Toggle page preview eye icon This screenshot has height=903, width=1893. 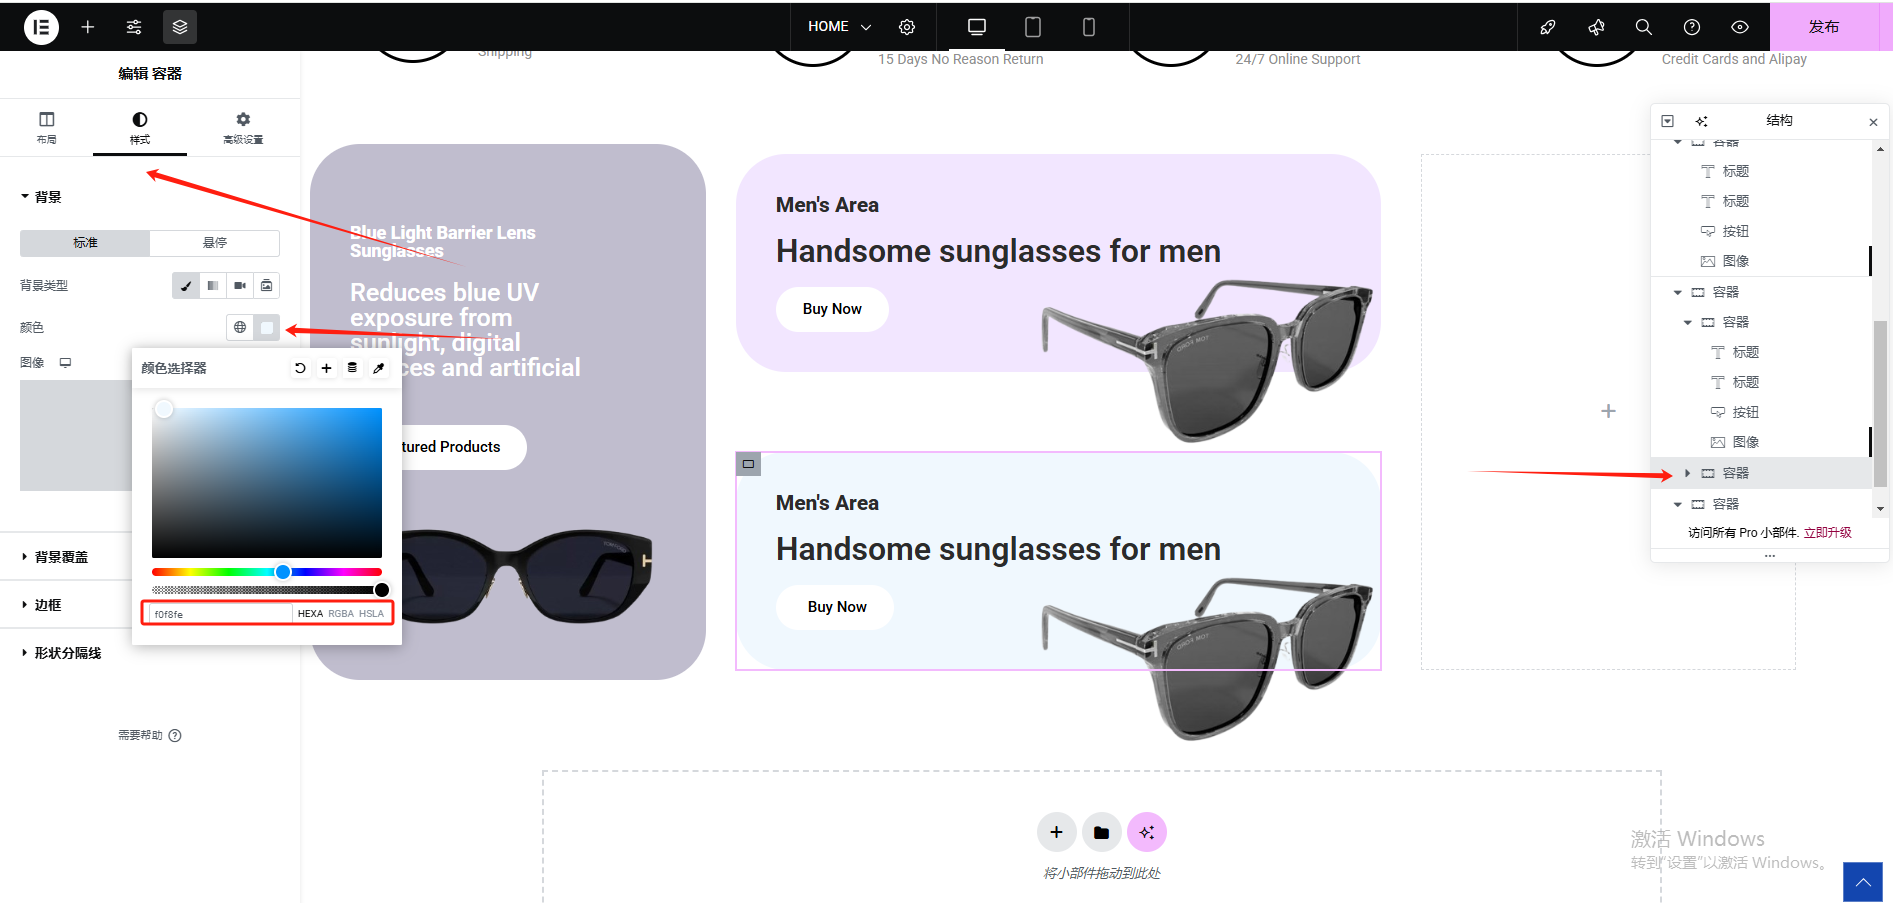click(x=1740, y=27)
